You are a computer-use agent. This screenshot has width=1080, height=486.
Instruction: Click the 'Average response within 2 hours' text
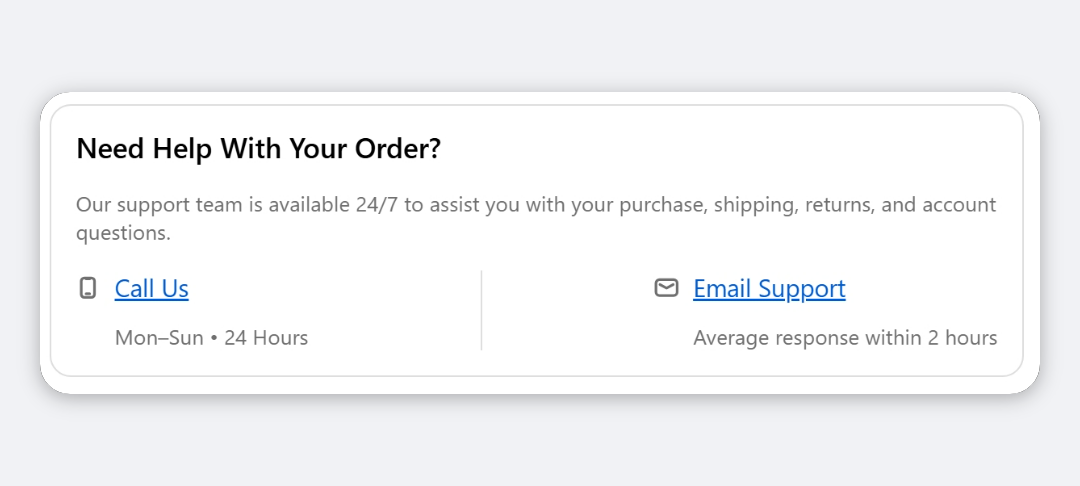[845, 338]
